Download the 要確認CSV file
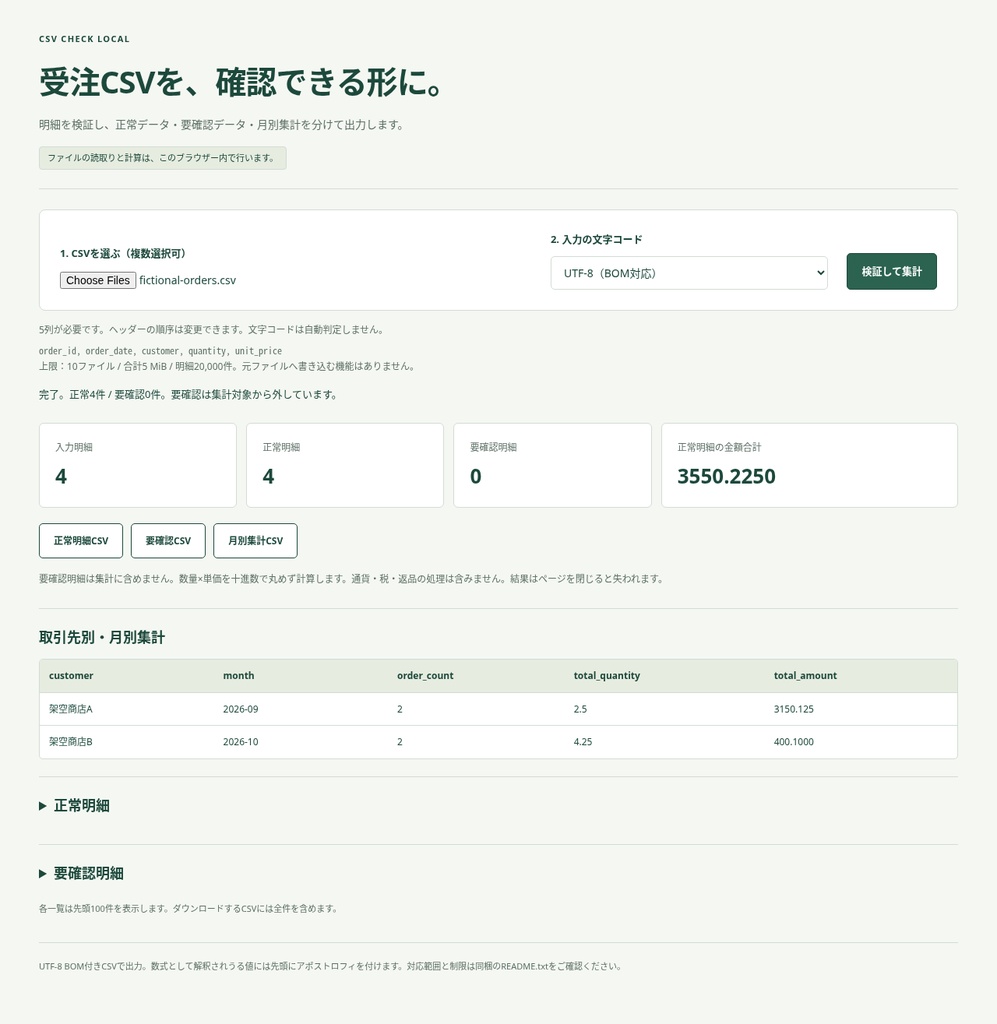 (x=168, y=541)
